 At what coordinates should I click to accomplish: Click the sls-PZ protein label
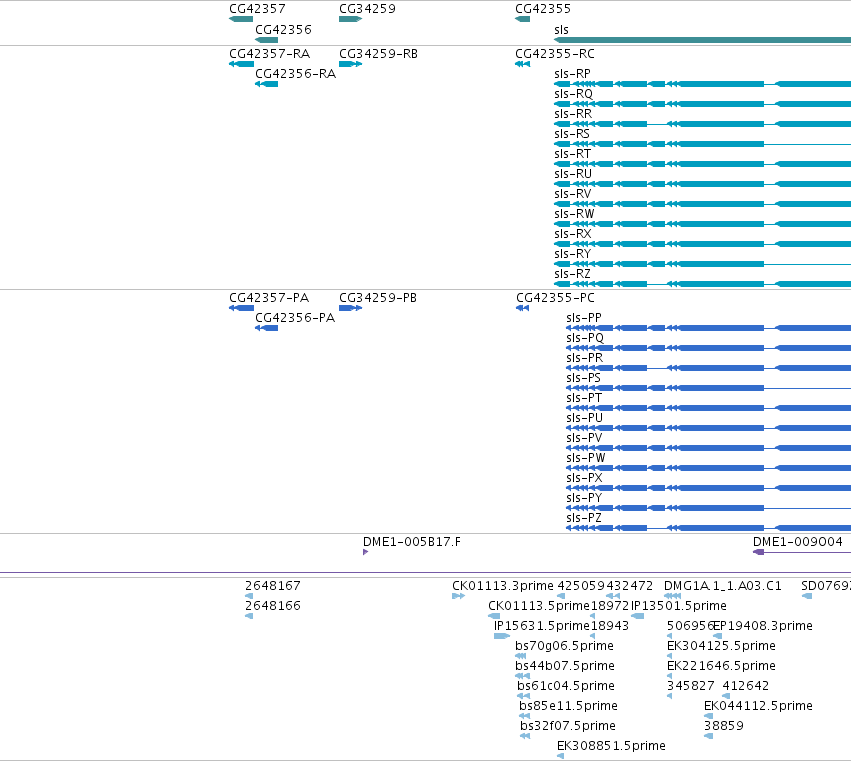pyautogui.click(x=583, y=518)
